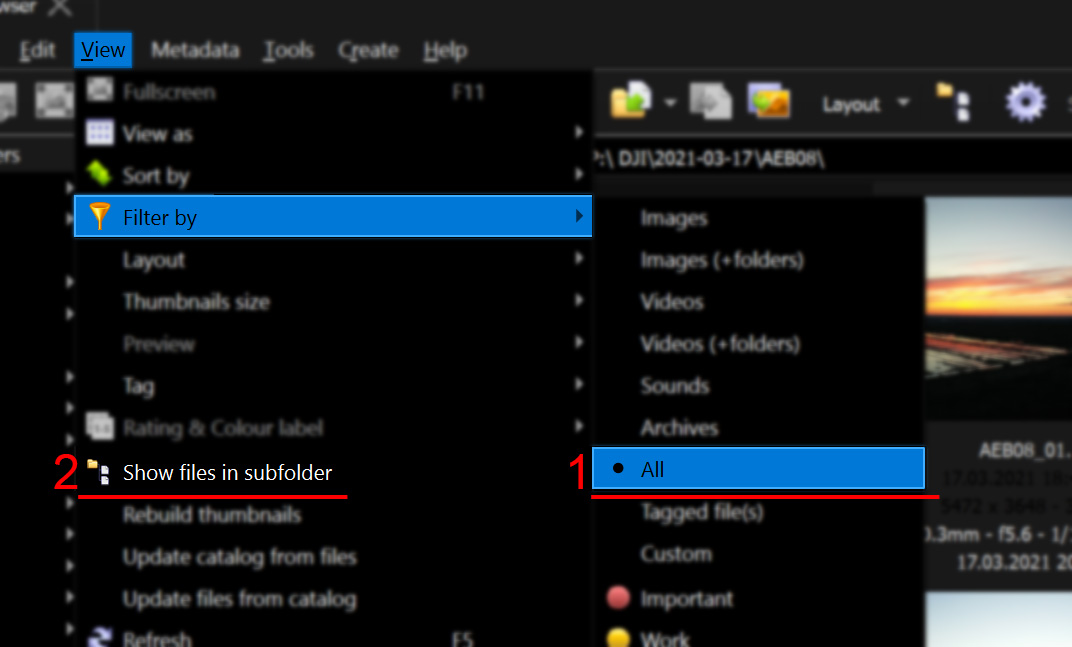Filter by Images only
The height and width of the screenshot is (647, 1072).
(x=758, y=218)
